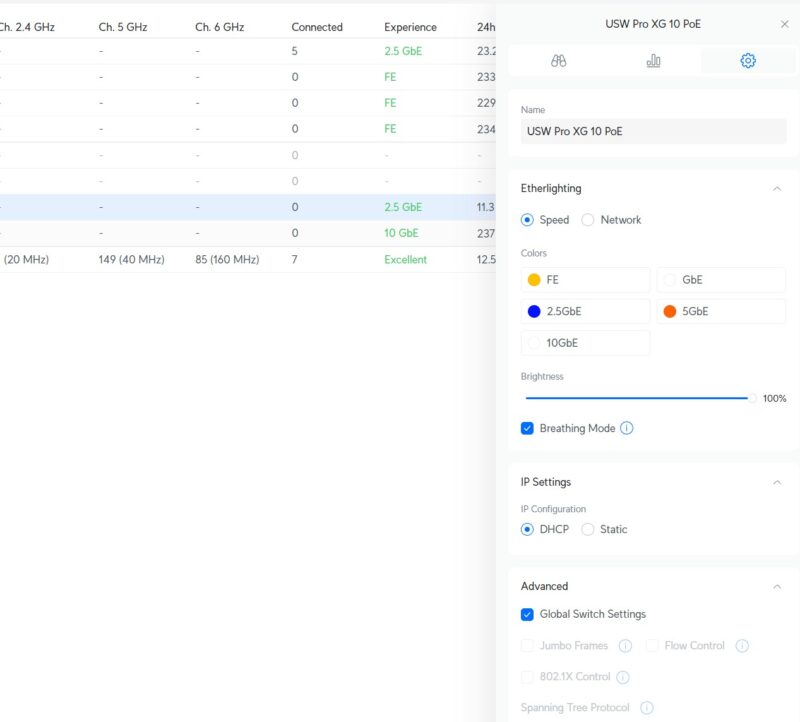This screenshot has height=722, width=800.
Task: Click the 85 (160 MHz) channel cell
Action: pos(227,259)
